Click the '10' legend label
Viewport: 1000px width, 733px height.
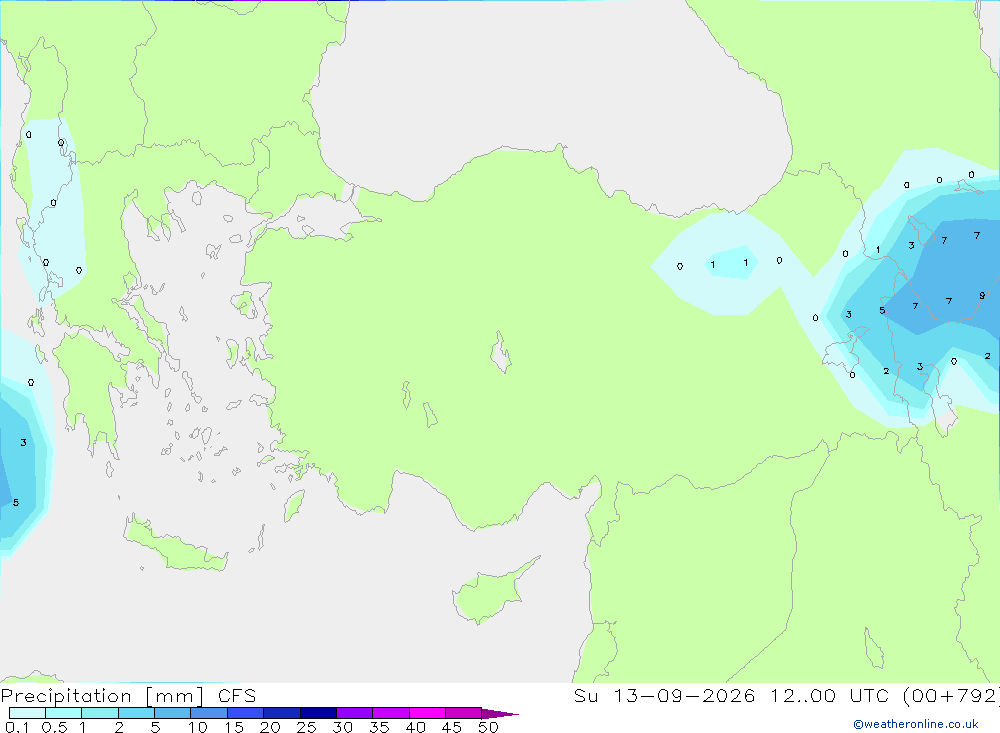(x=198, y=727)
